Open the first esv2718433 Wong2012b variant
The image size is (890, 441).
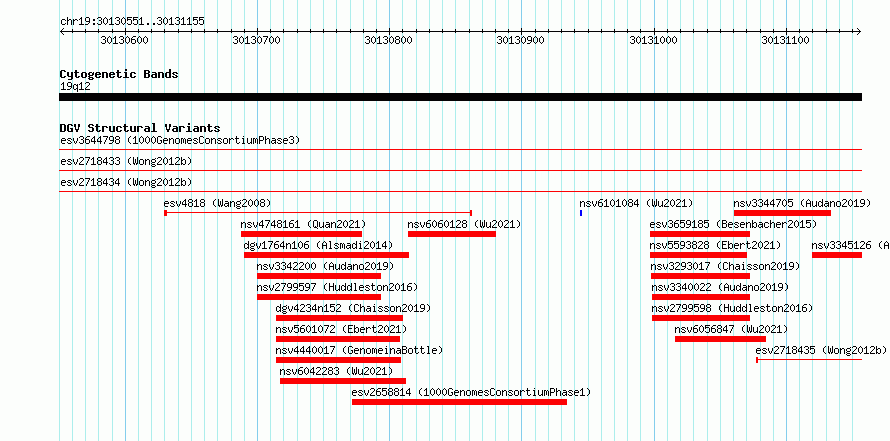point(126,162)
